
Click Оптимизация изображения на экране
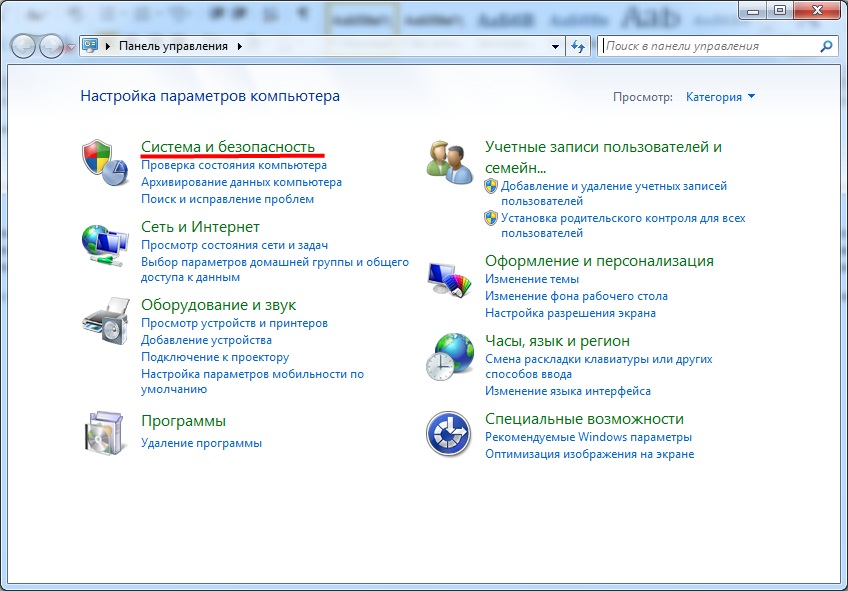tap(589, 454)
